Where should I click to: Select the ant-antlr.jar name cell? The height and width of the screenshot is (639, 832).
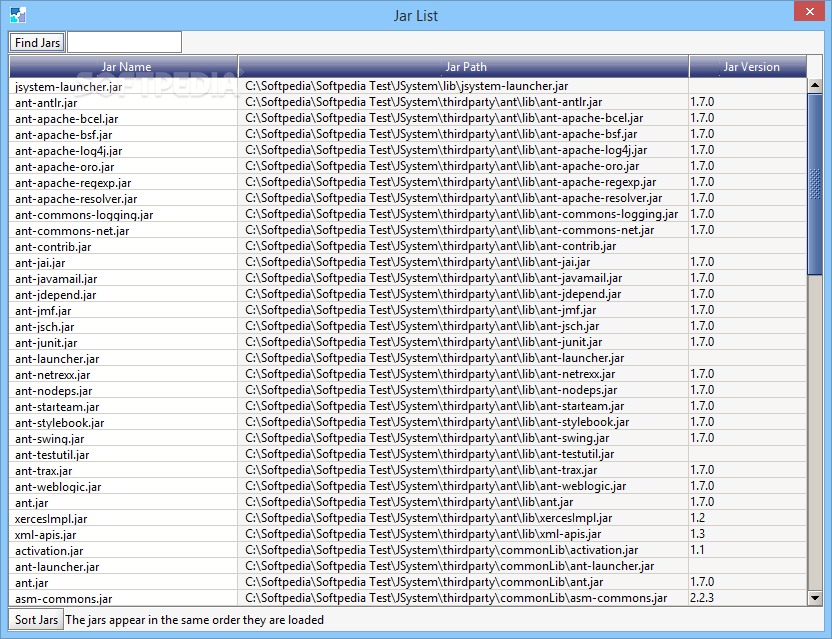(x=124, y=102)
